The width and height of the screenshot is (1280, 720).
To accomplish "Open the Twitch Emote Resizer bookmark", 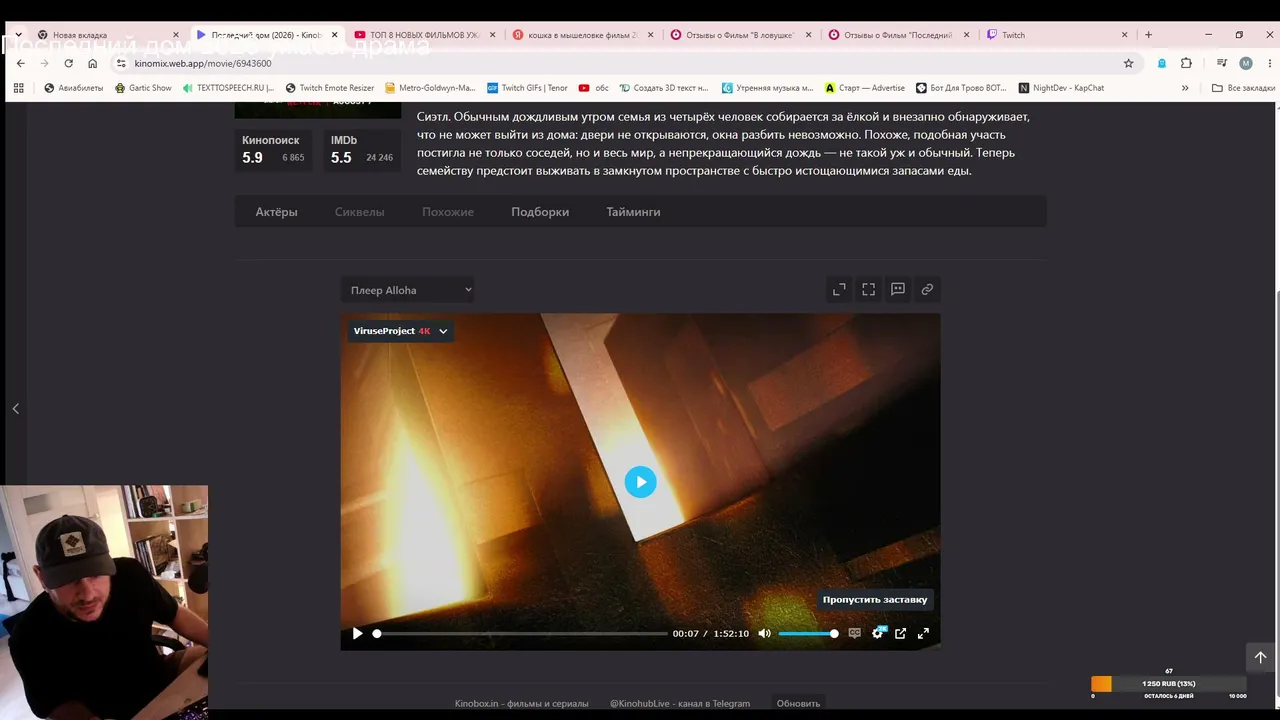I will (x=330, y=88).
